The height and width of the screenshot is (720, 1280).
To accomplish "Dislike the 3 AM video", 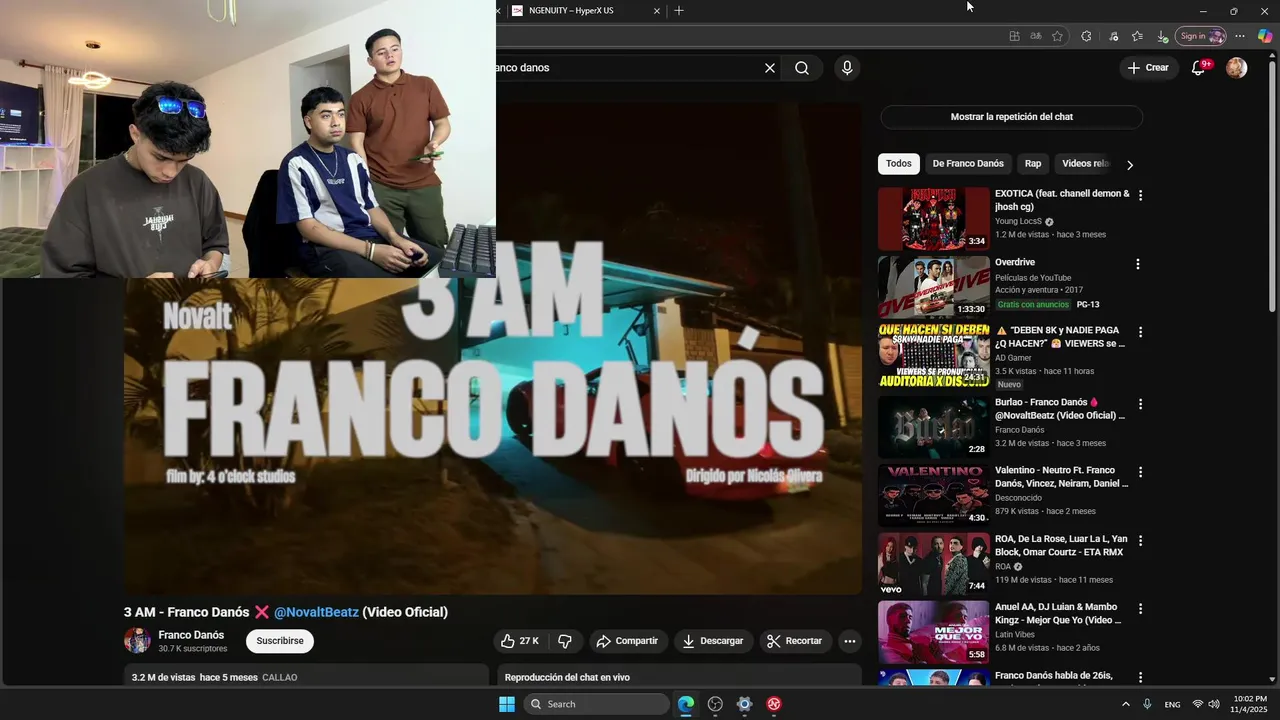I will click(x=565, y=641).
